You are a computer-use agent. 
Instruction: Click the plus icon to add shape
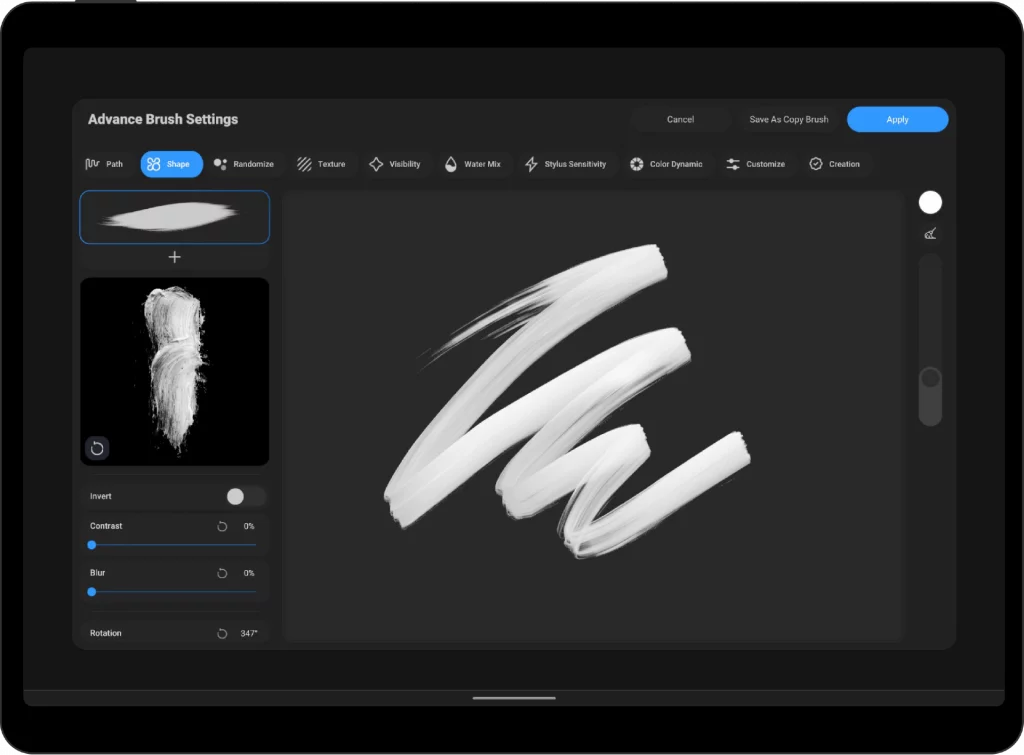(175, 257)
